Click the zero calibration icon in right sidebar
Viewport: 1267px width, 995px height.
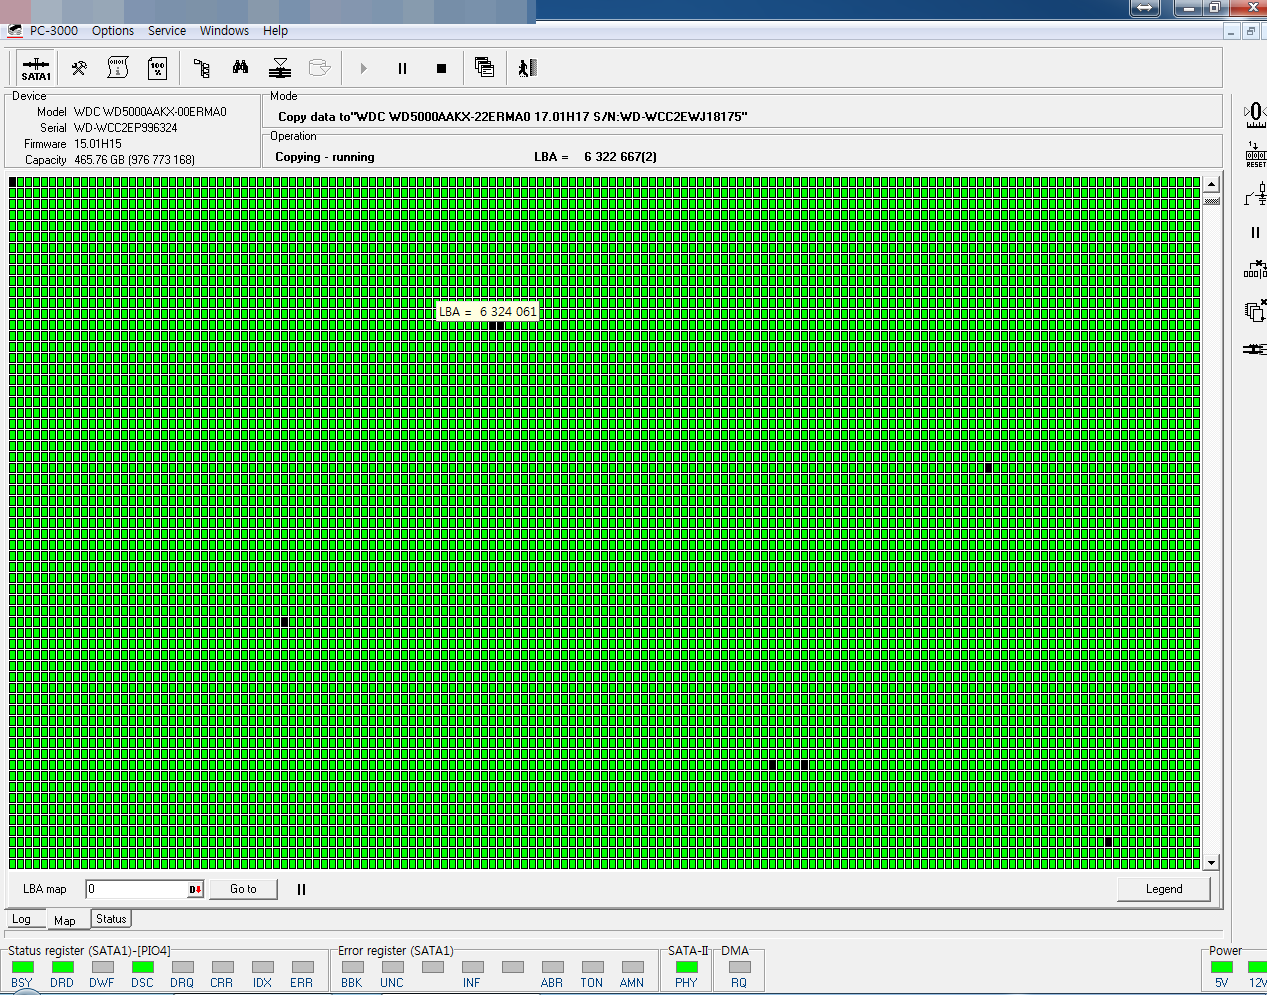1255,114
